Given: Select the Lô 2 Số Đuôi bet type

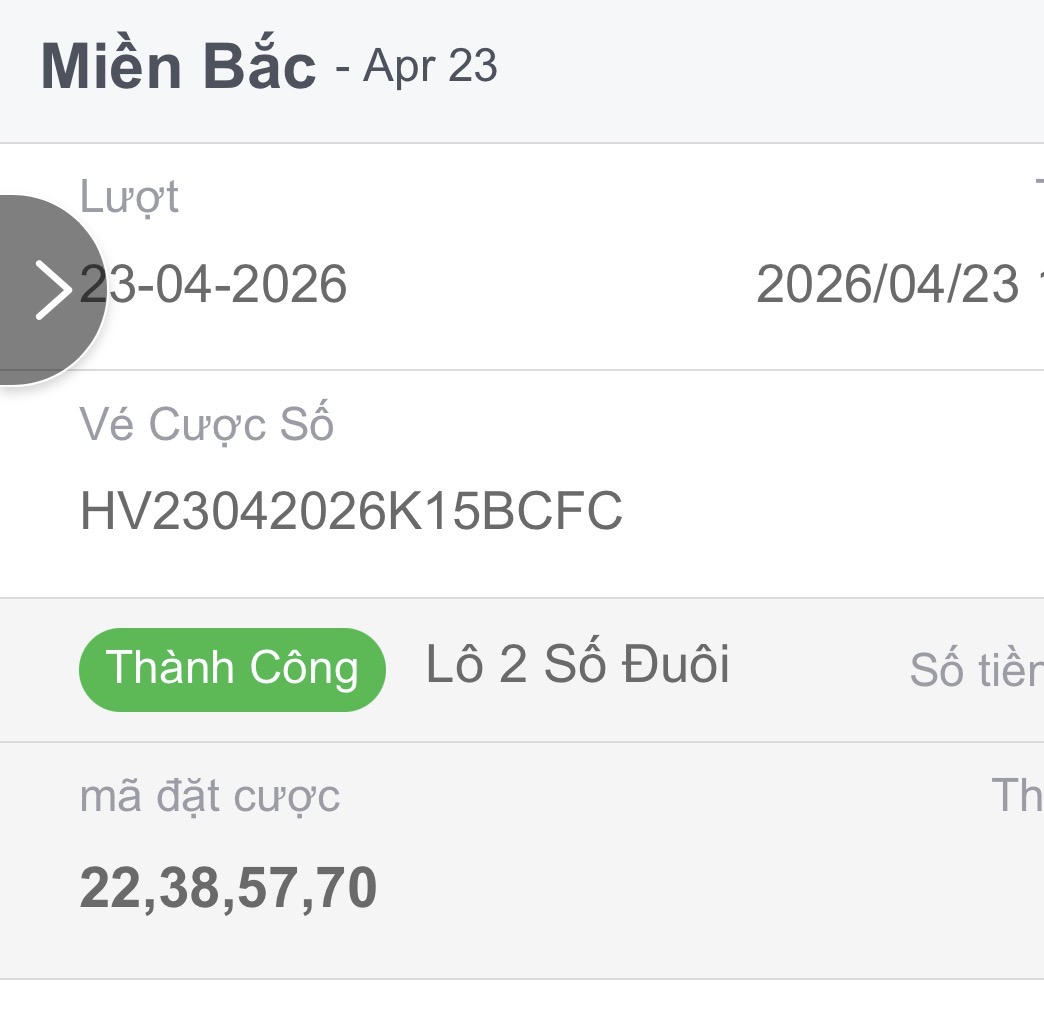Looking at the screenshot, I should [577, 665].
